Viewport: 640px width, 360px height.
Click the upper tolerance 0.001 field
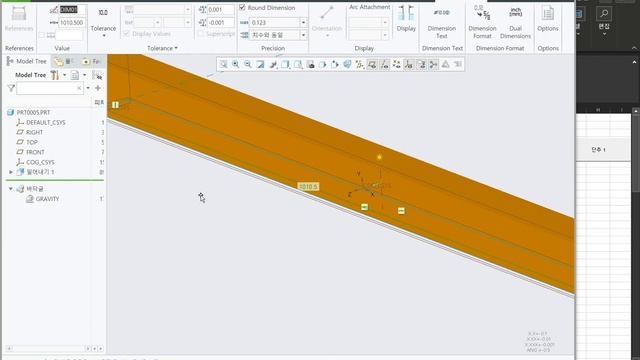pyautogui.click(x=221, y=10)
